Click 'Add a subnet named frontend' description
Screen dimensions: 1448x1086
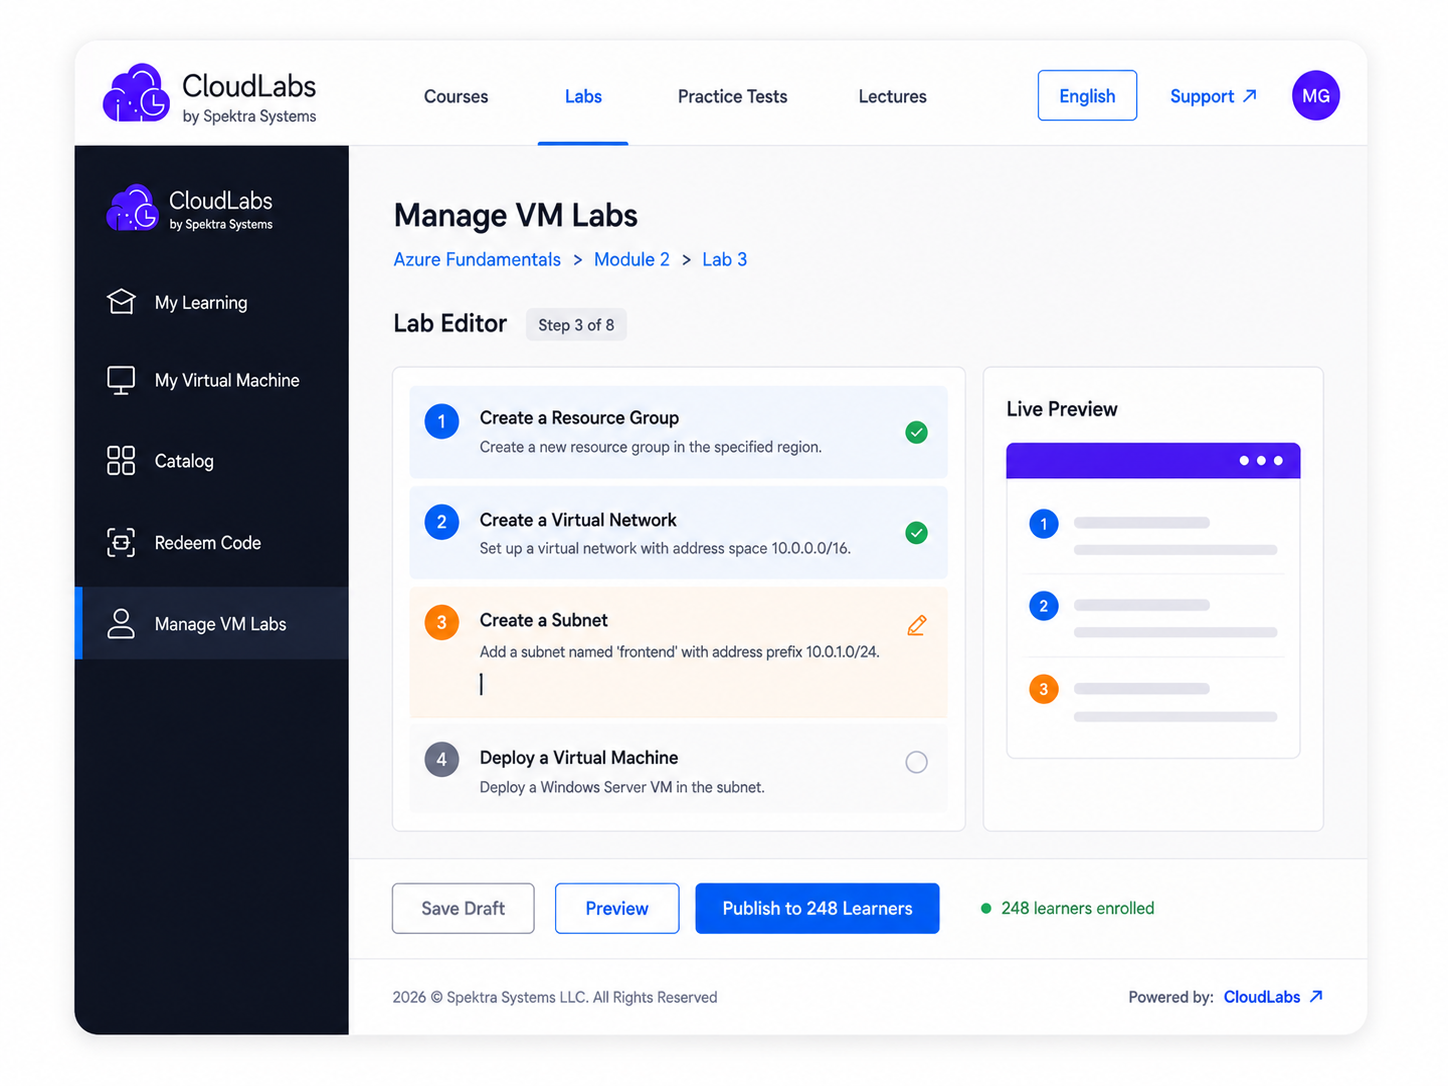tap(679, 651)
